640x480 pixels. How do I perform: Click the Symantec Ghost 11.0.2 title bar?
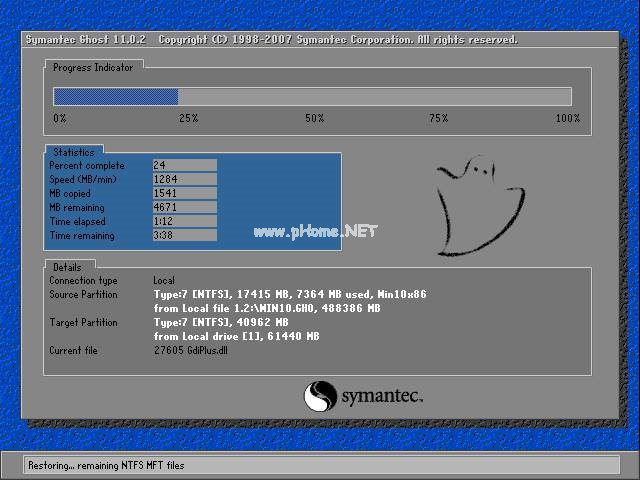click(270, 40)
